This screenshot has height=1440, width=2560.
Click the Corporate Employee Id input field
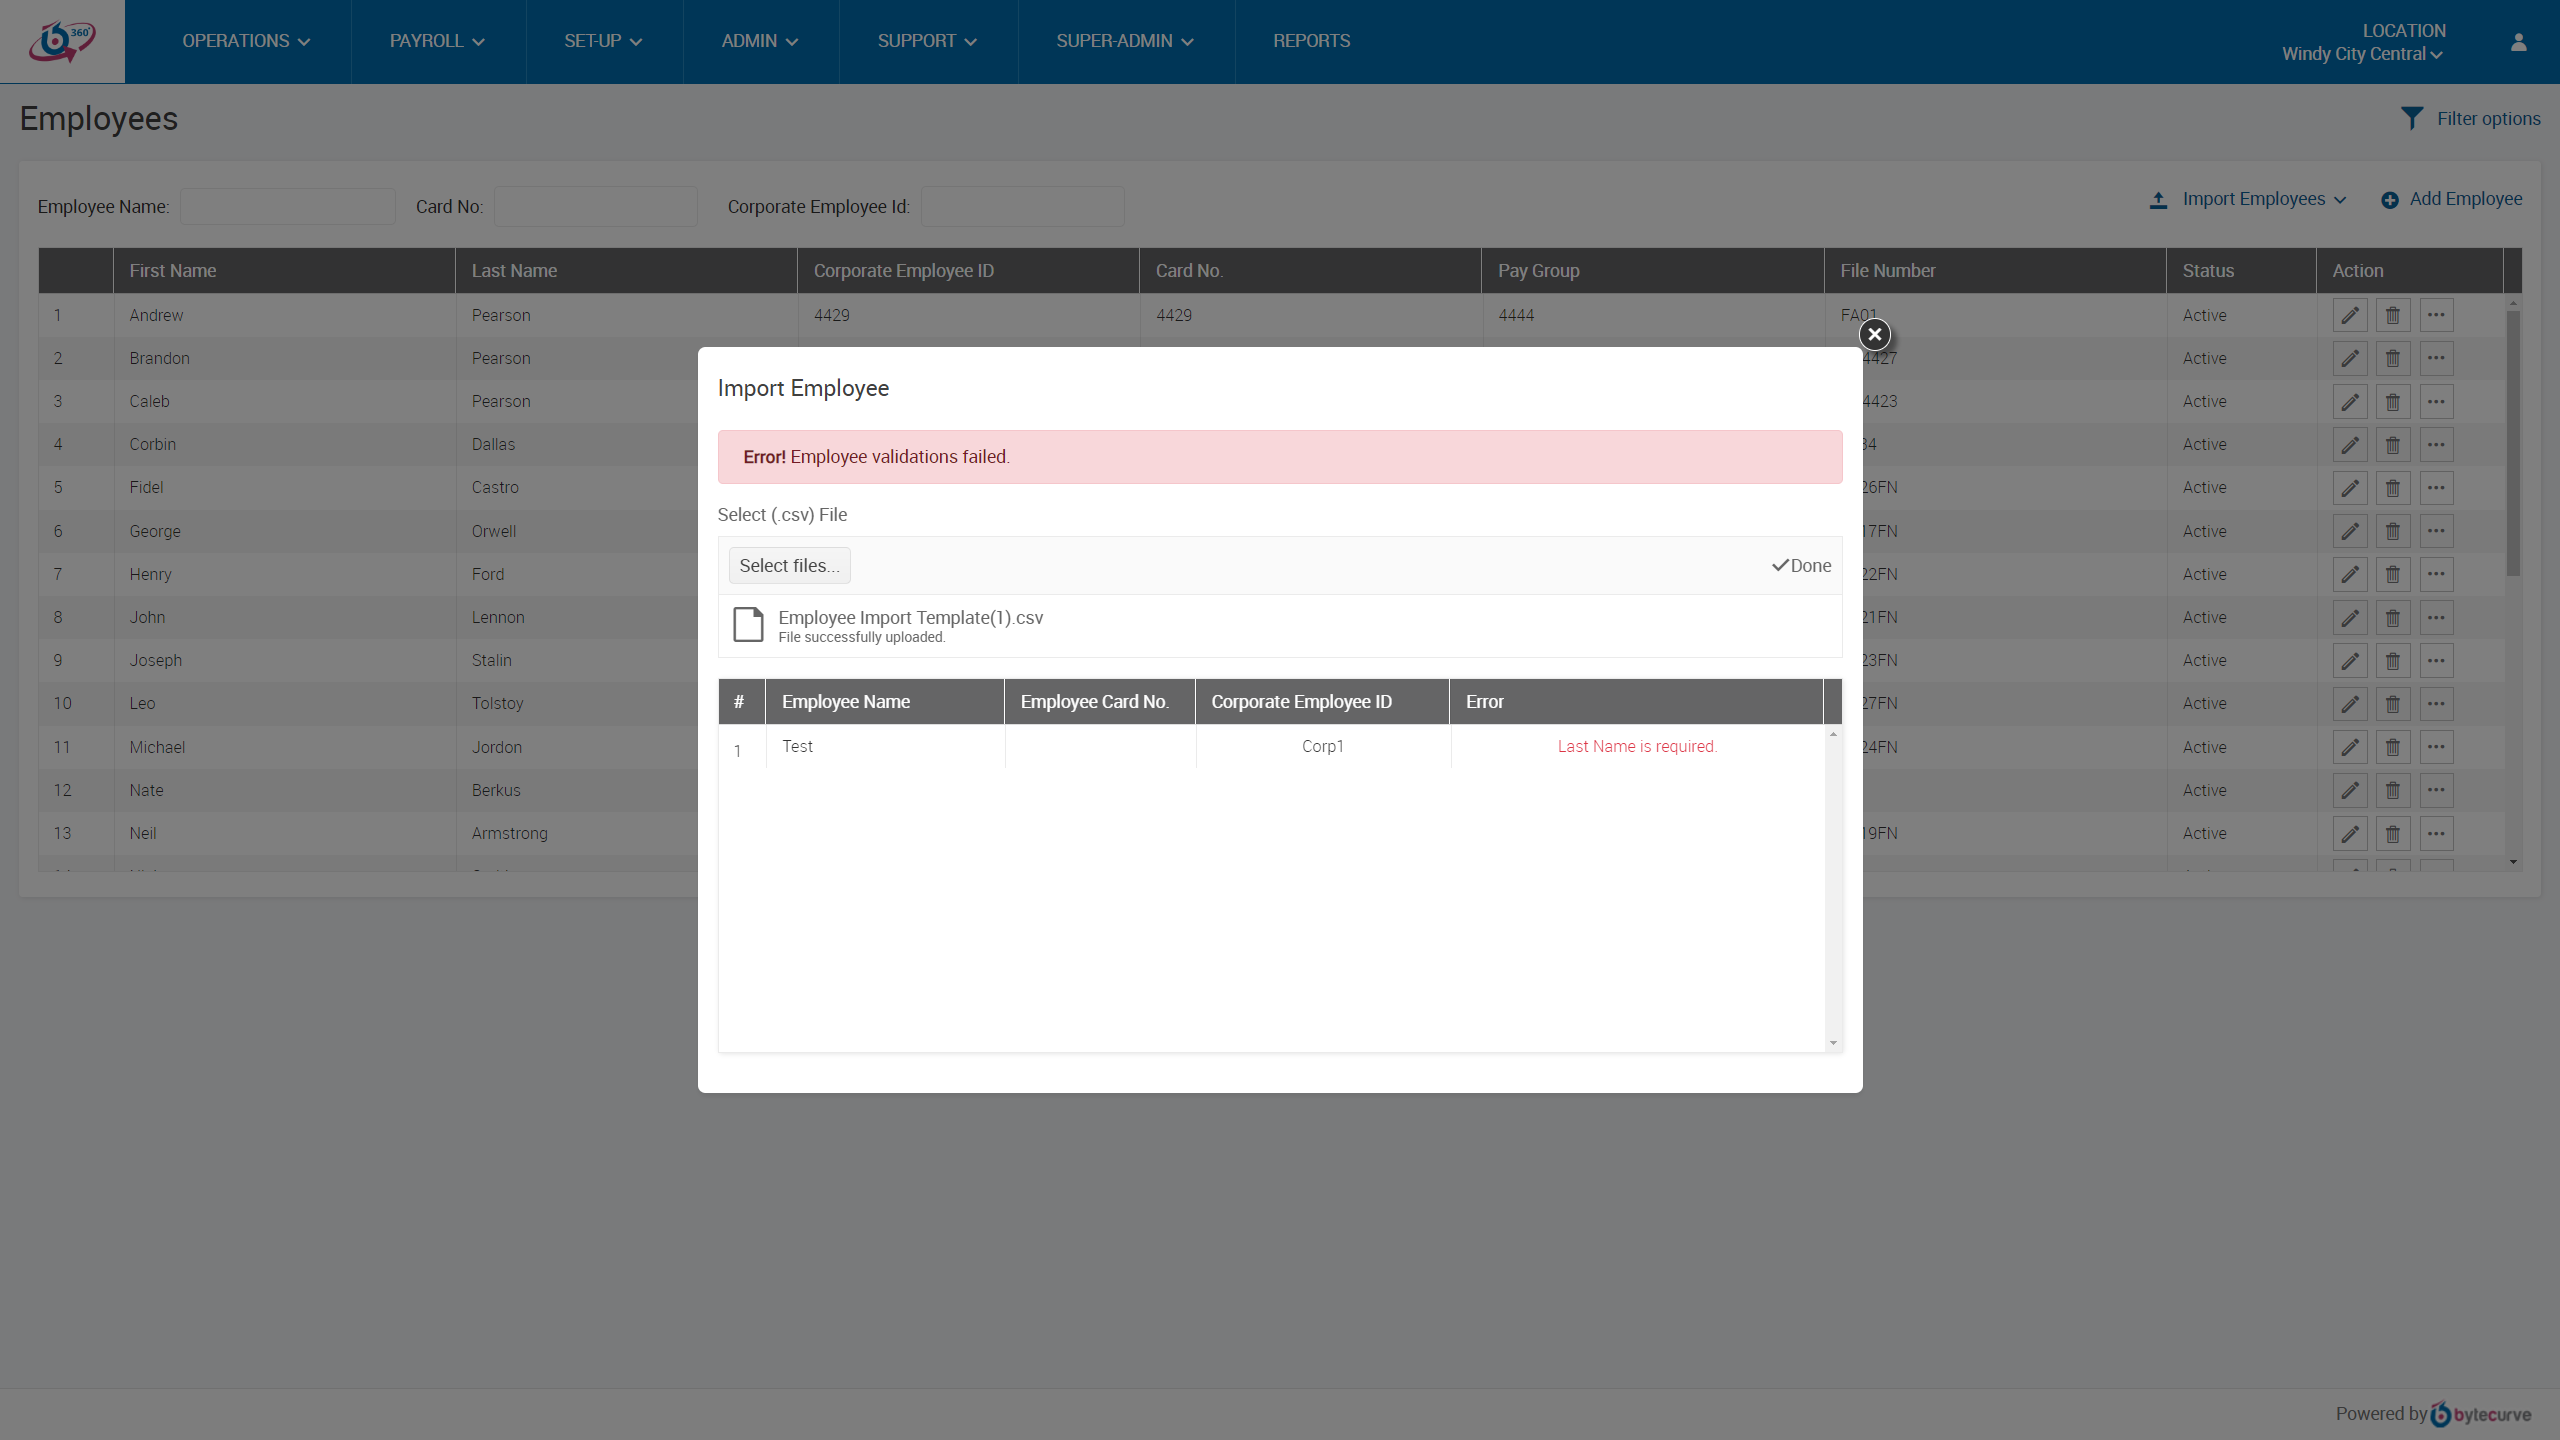coord(1022,206)
